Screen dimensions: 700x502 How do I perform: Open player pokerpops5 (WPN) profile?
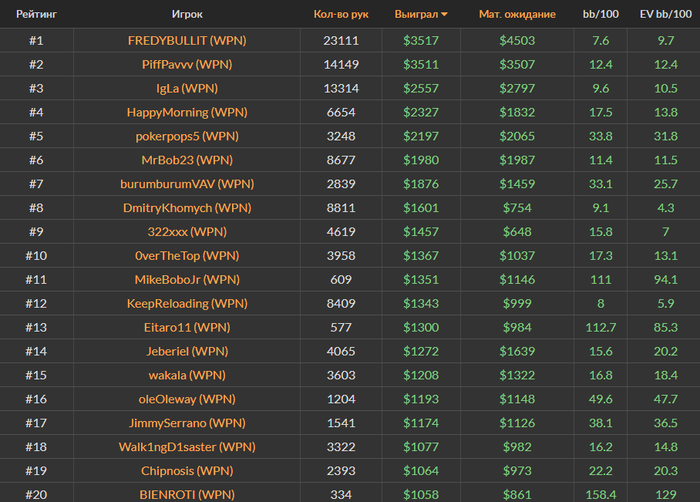(x=187, y=136)
